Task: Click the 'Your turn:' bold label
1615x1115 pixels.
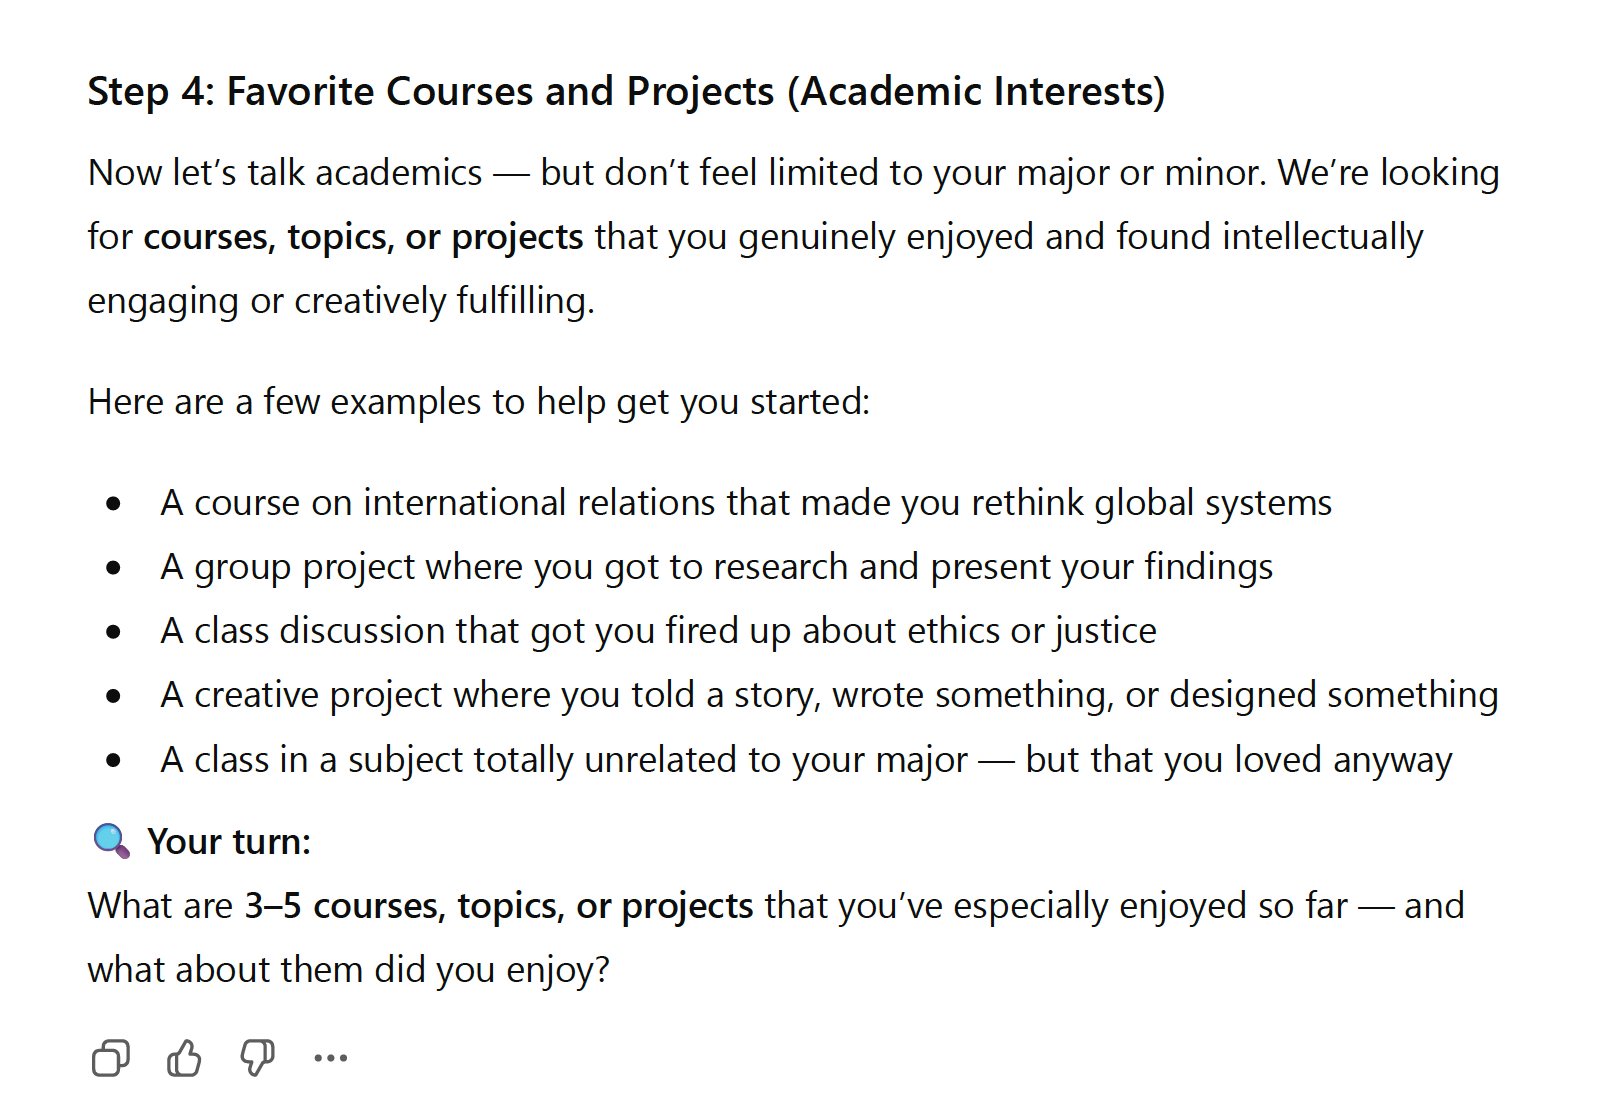Action: coord(229,842)
